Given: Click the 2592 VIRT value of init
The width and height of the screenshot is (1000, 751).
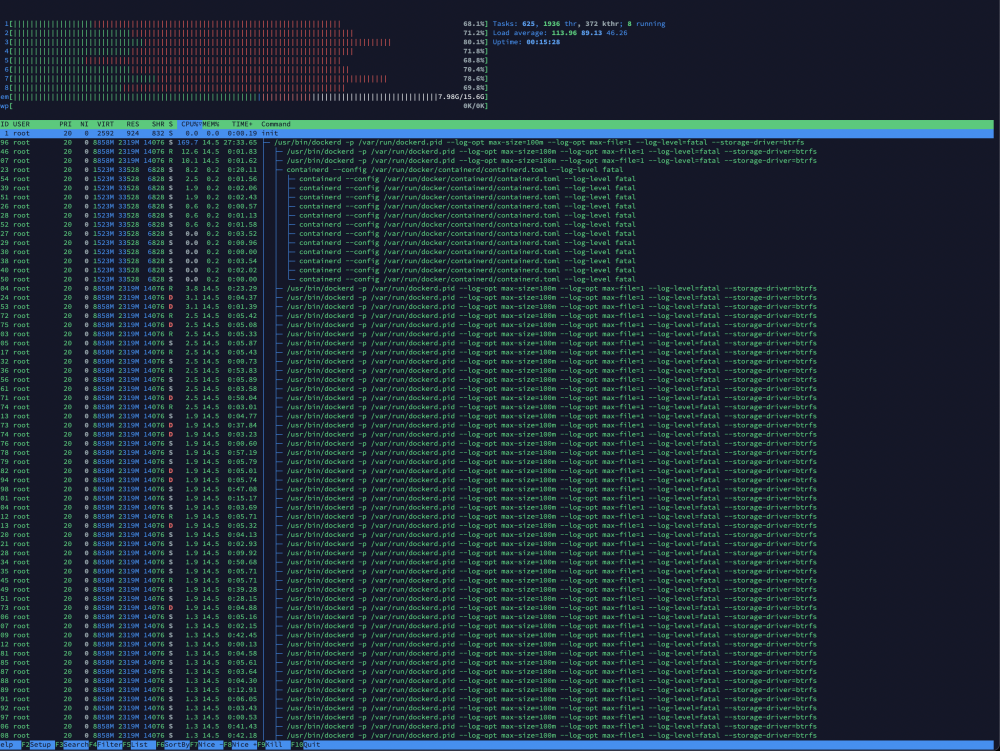Looking at the screenshot, I should (x=105, y=133).
